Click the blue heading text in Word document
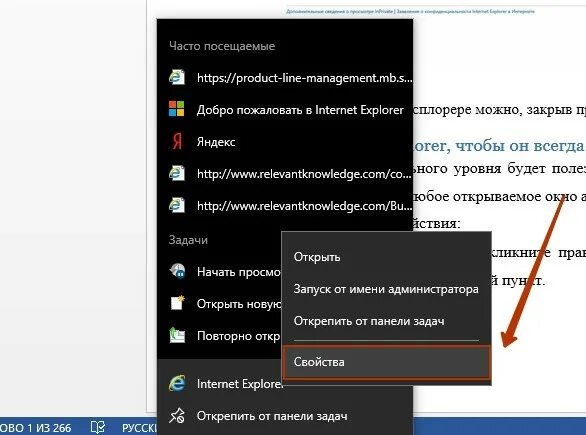Viewport: 586px width, 435px height. pos(499,146)
